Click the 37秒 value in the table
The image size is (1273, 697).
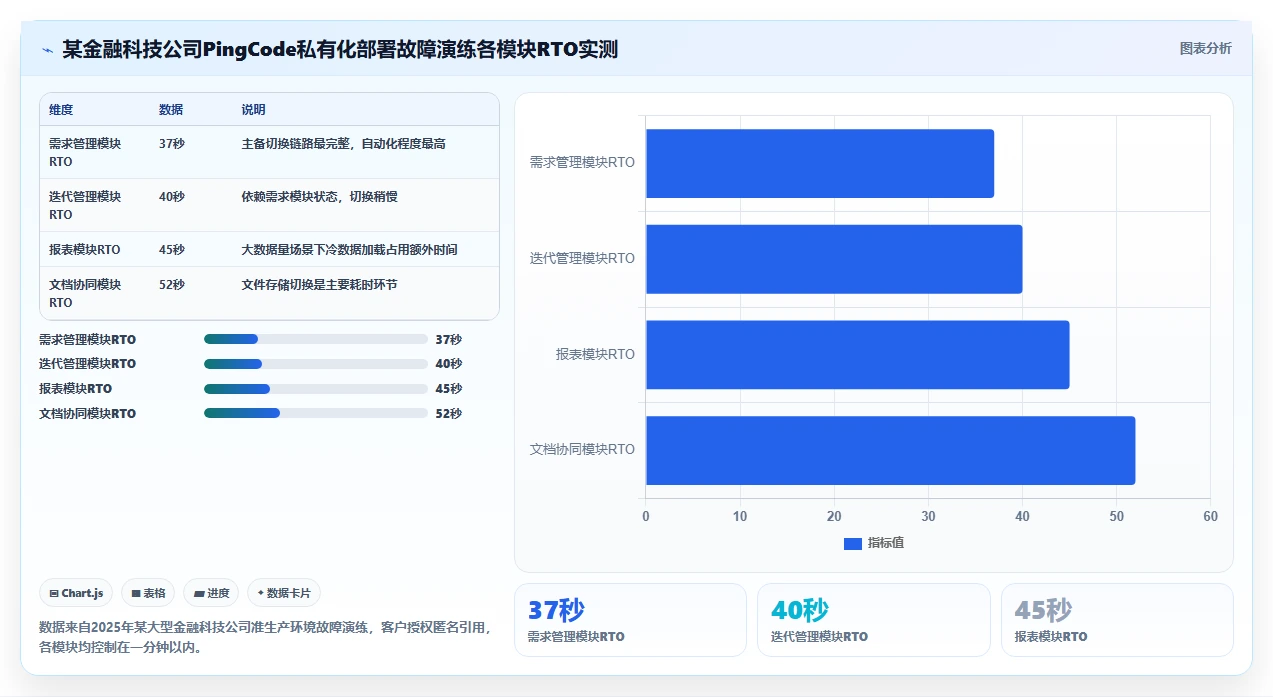[172, 144]
